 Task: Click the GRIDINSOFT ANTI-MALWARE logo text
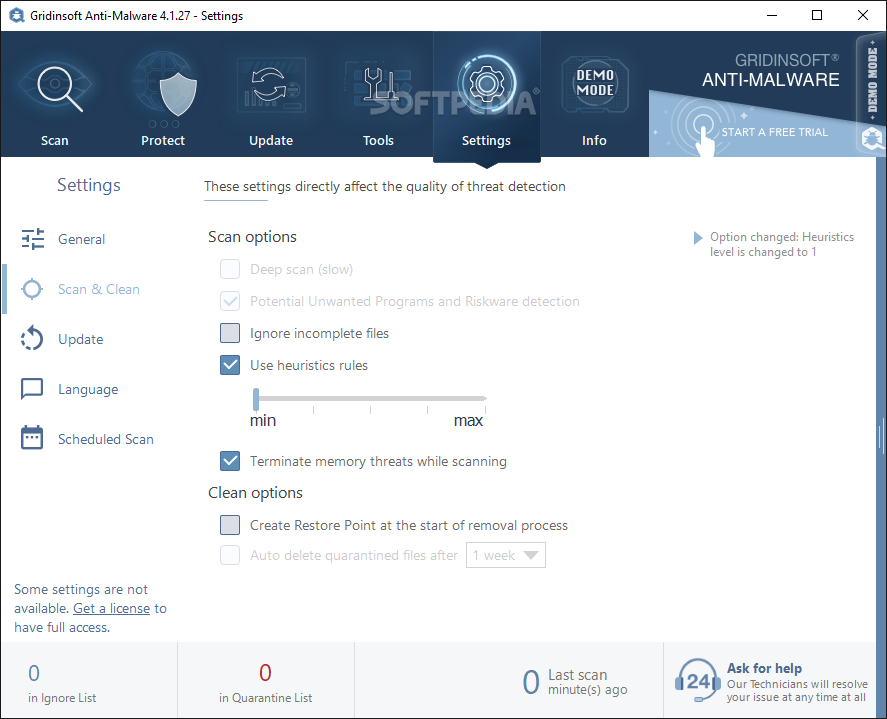770,71
